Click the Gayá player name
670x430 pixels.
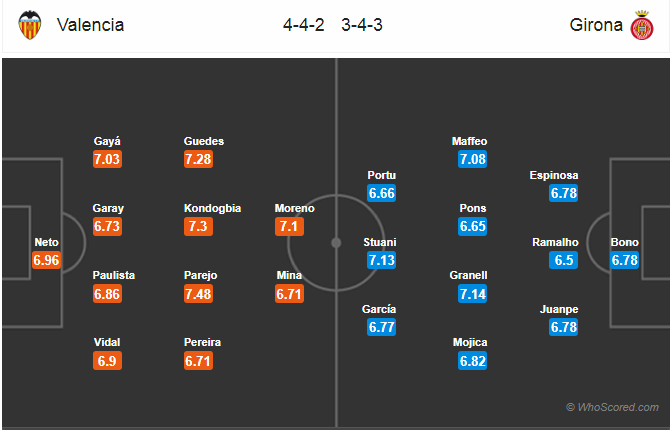pos(107,142)
